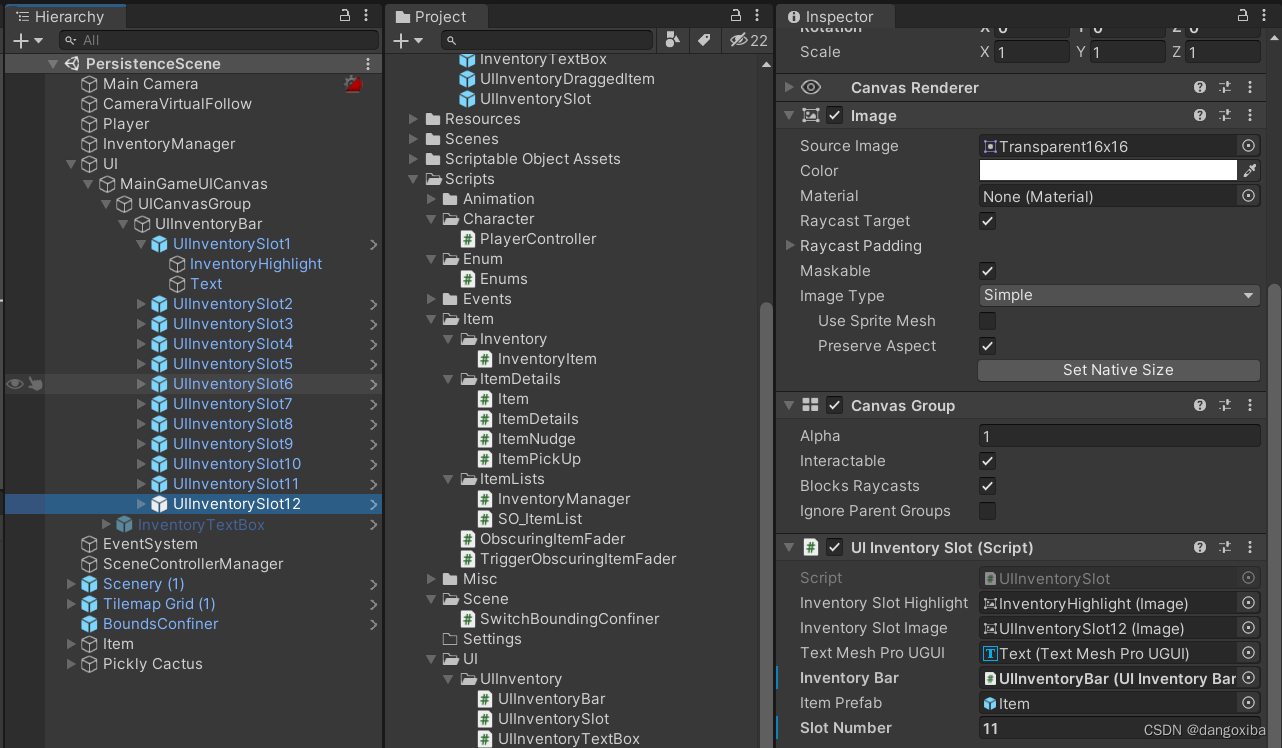
Task: Check Use Sprite Mesh
Action: (x=987, y=321)
